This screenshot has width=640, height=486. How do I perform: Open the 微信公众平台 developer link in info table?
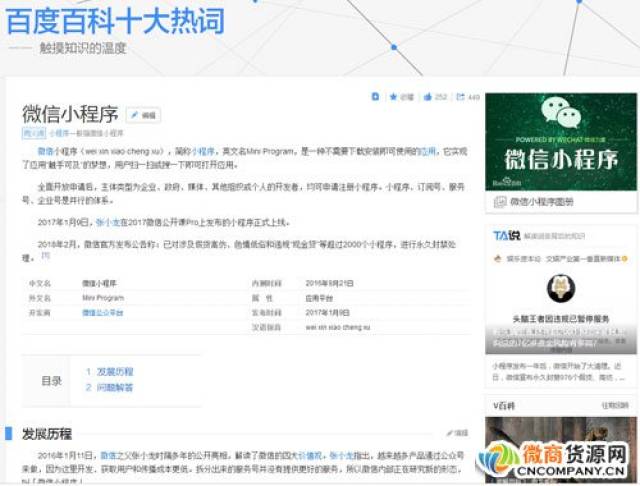102,313
